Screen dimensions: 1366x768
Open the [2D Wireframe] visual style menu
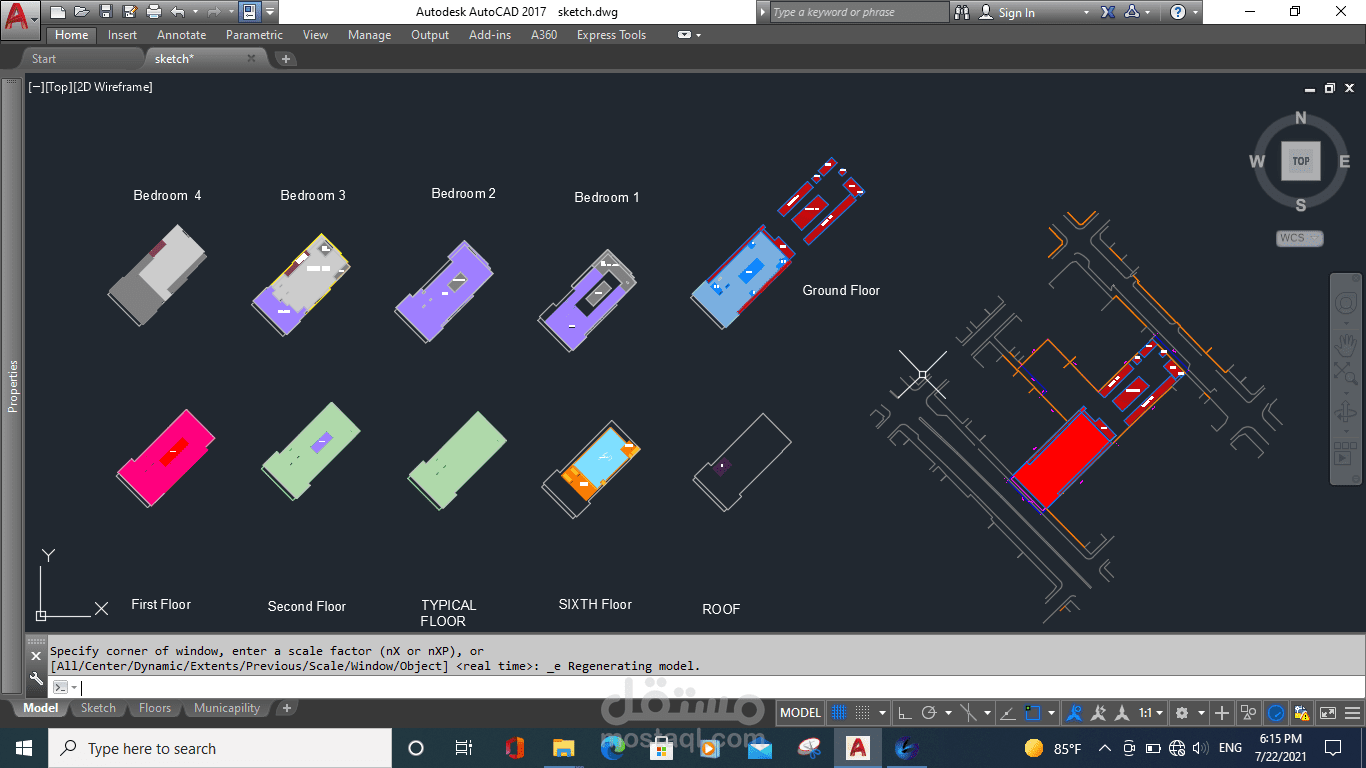(113, 87)
